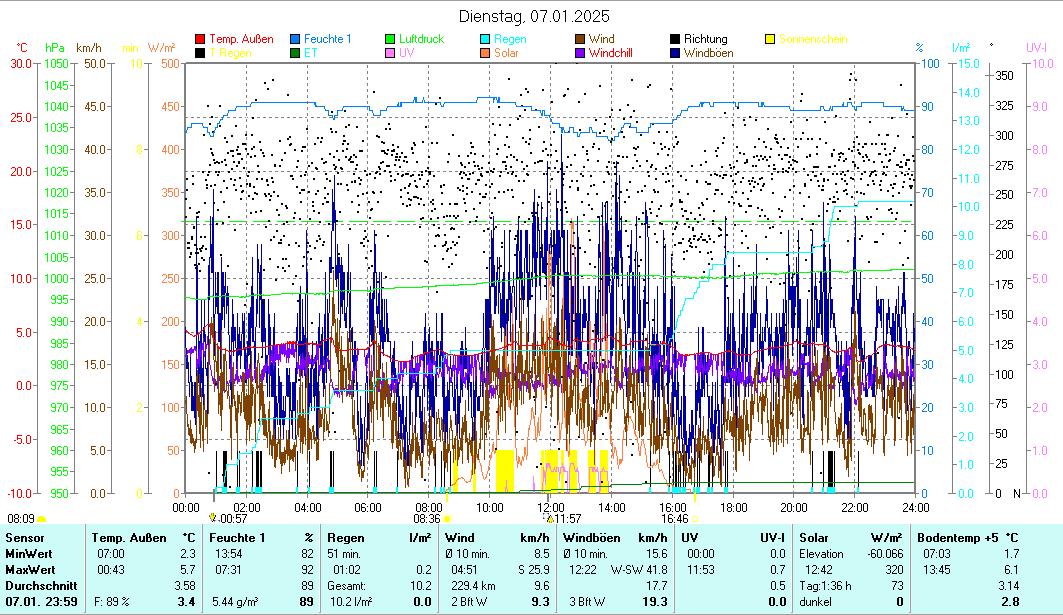Click the purple Windchill legend swatch

click(580, 53)
